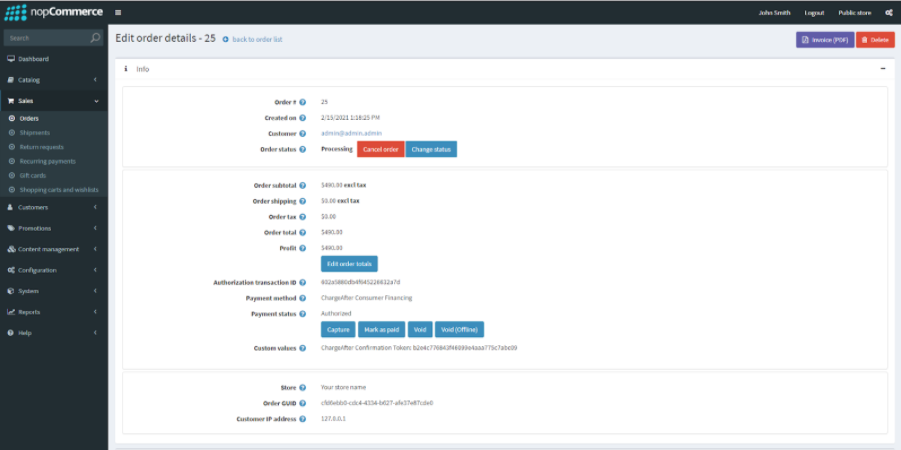Click the Capture payment button
Screen dimensions: 901x450
pos(338,329)
